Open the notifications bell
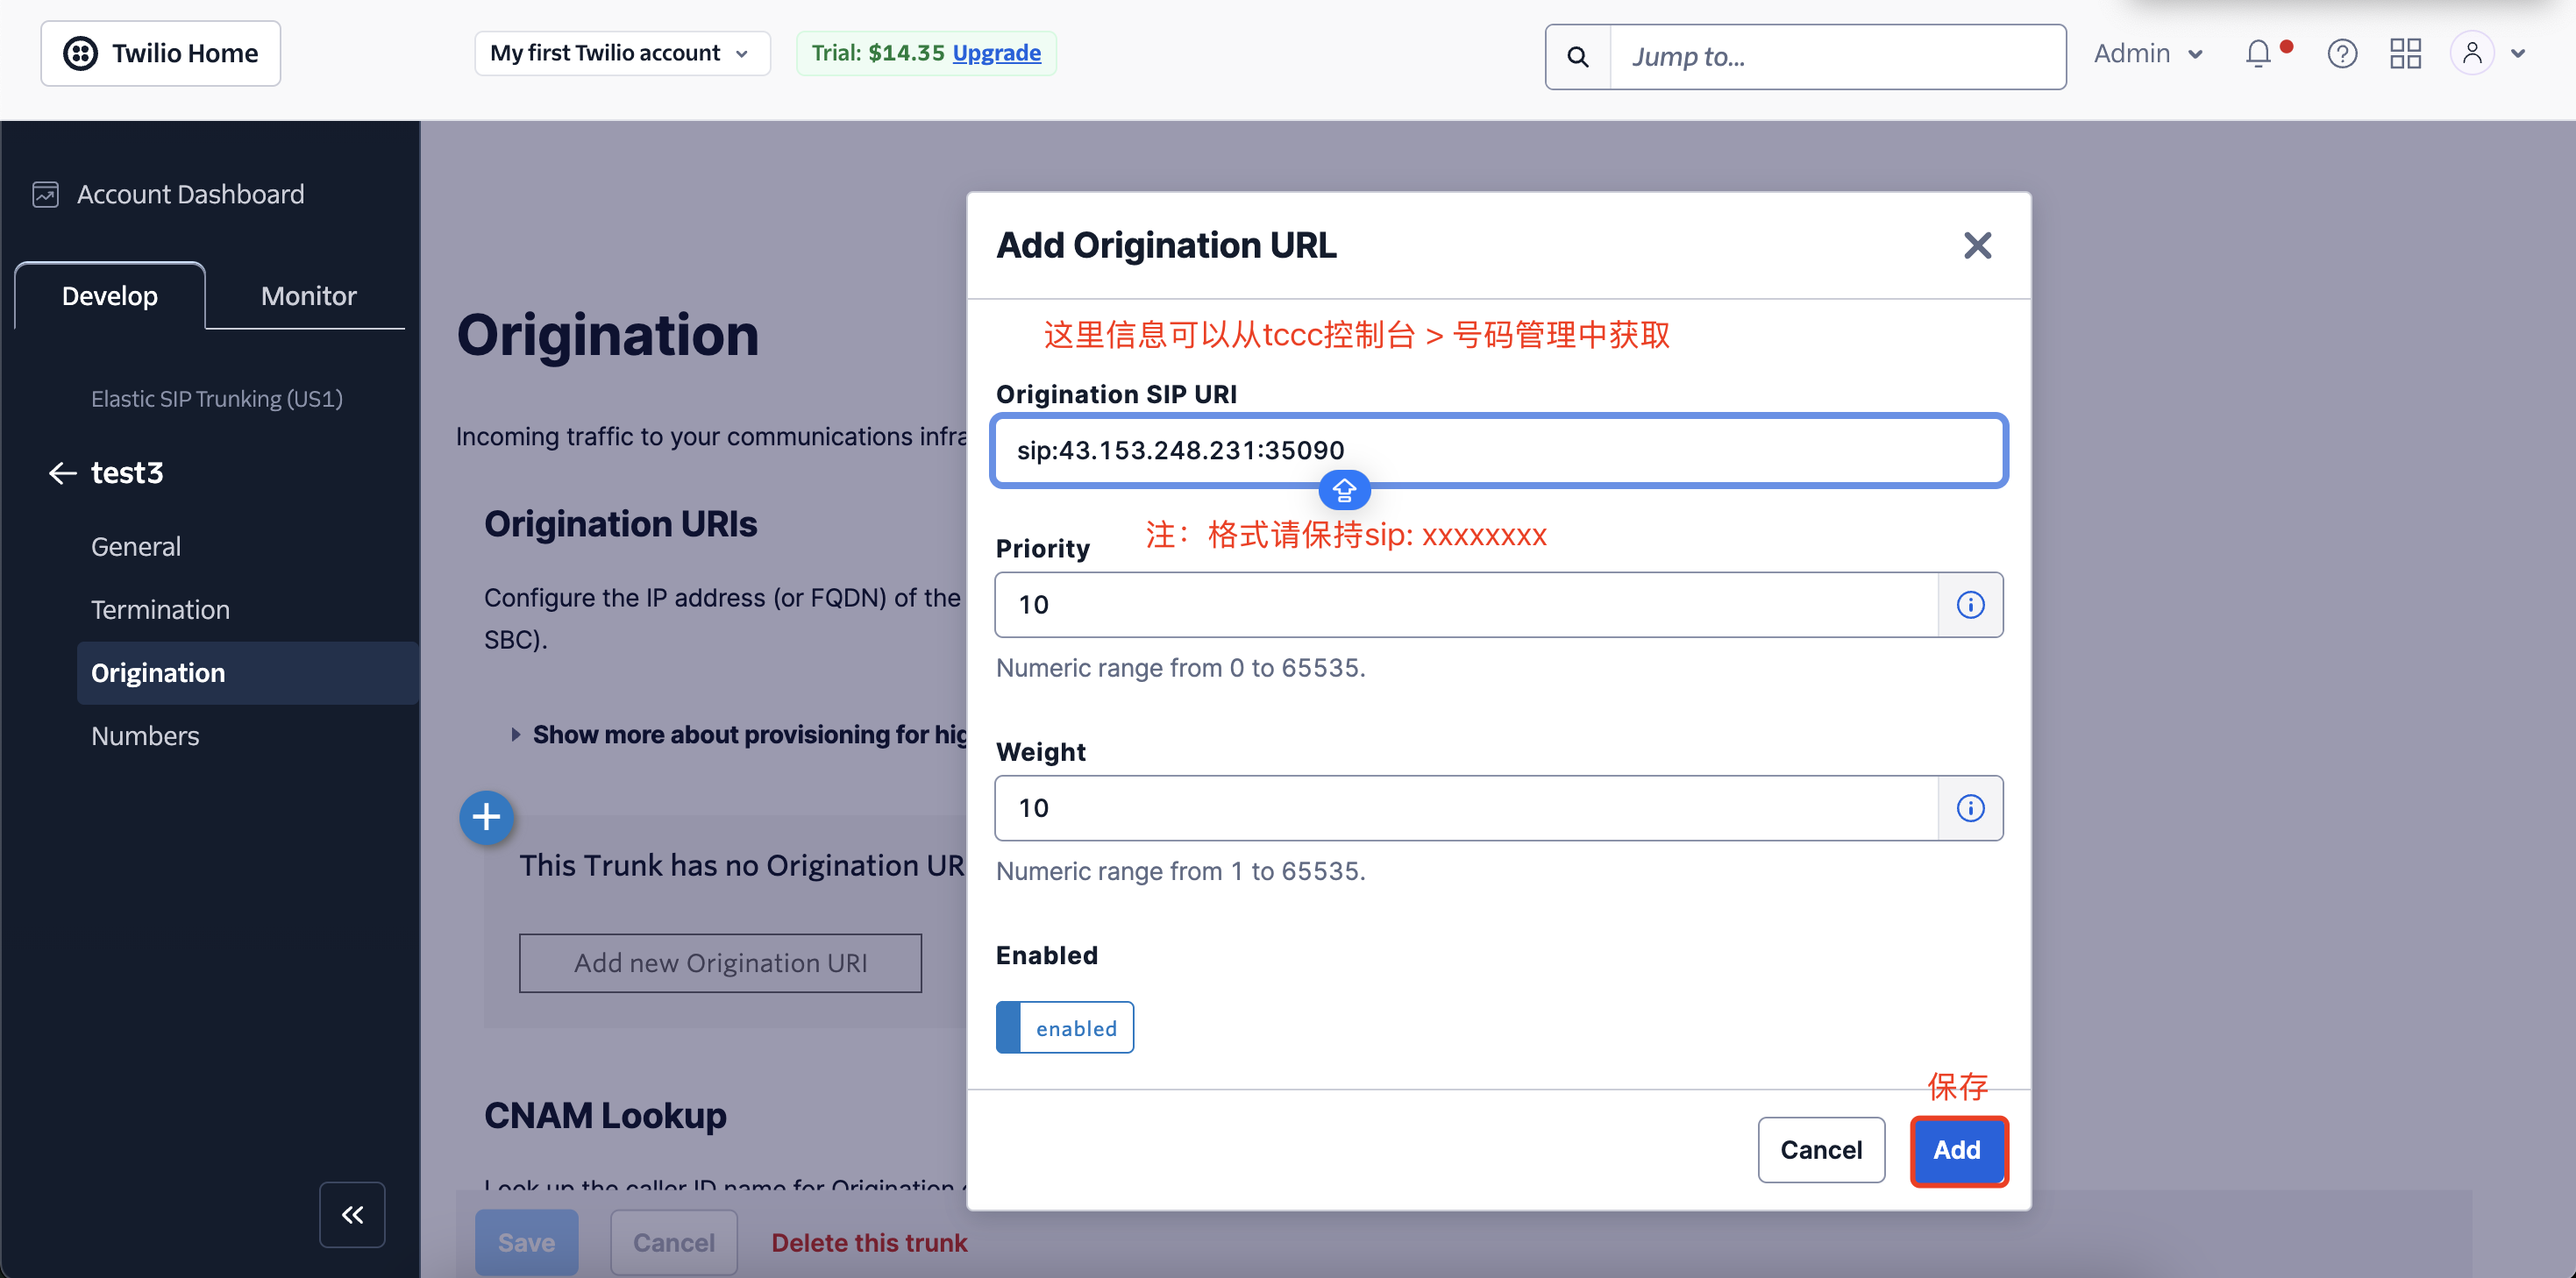This screenshot has width=2576, height=1278. click(x=2258, y=53)
